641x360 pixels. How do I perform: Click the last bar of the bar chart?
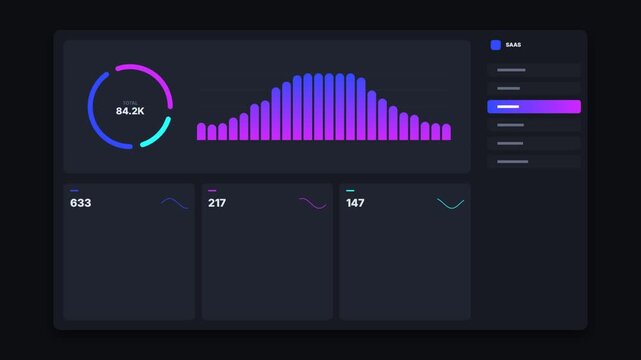446,132
